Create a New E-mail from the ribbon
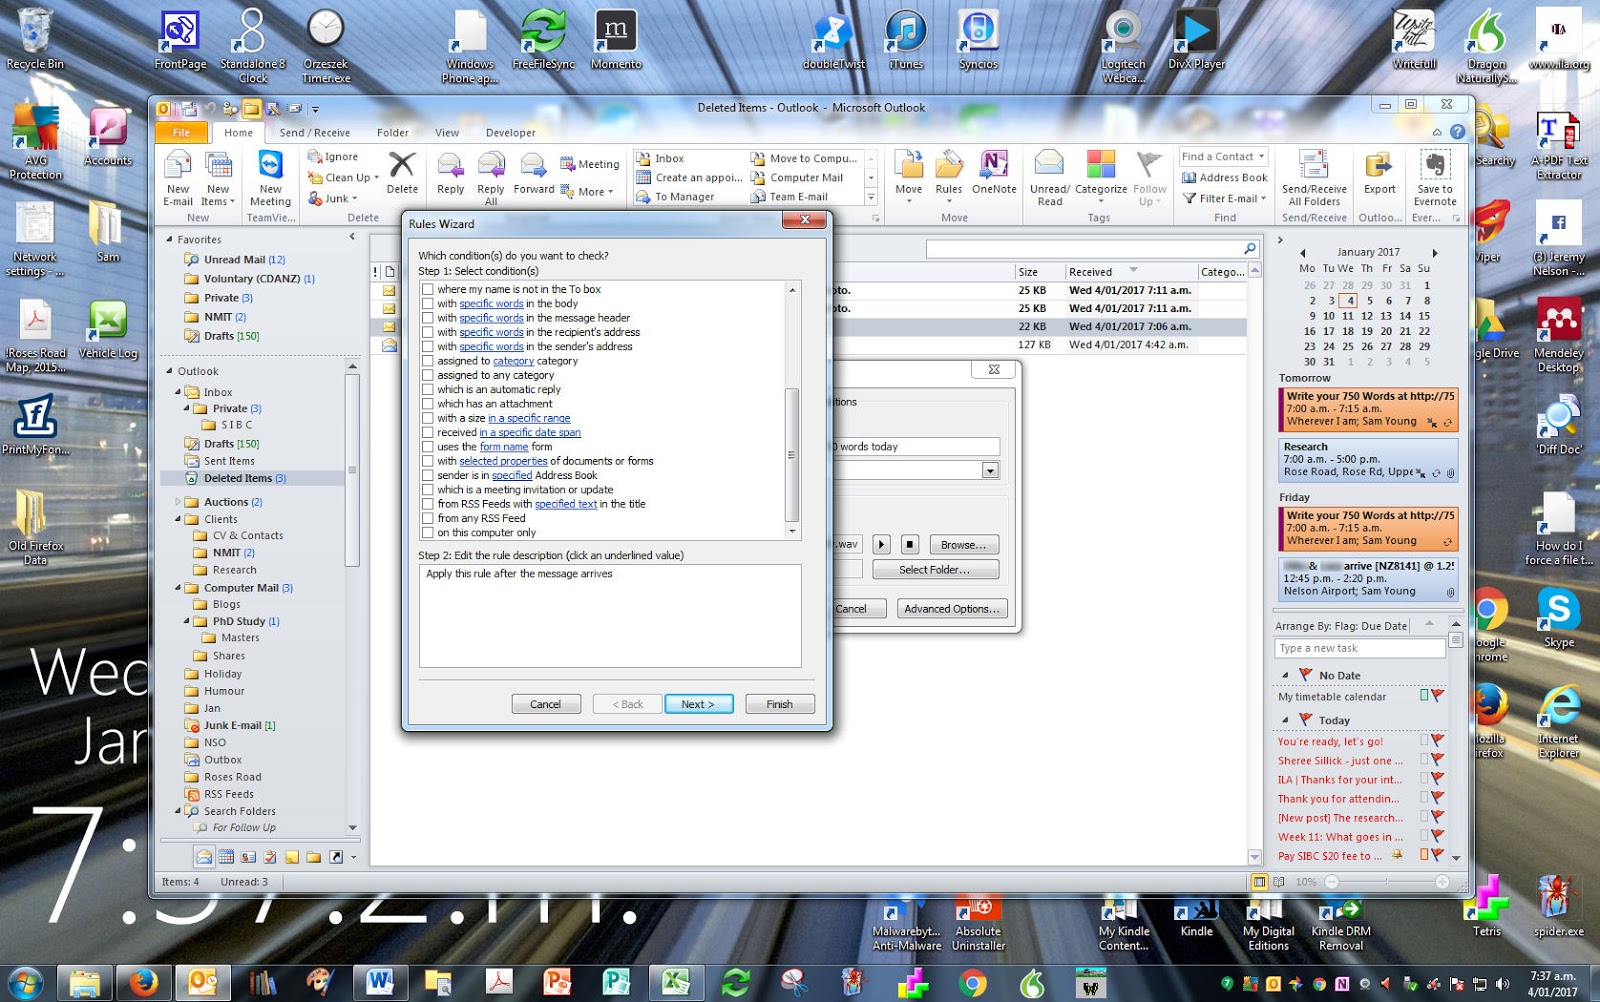The height and width of the screenshot is (1002, 1600). [x=178, y=178]
